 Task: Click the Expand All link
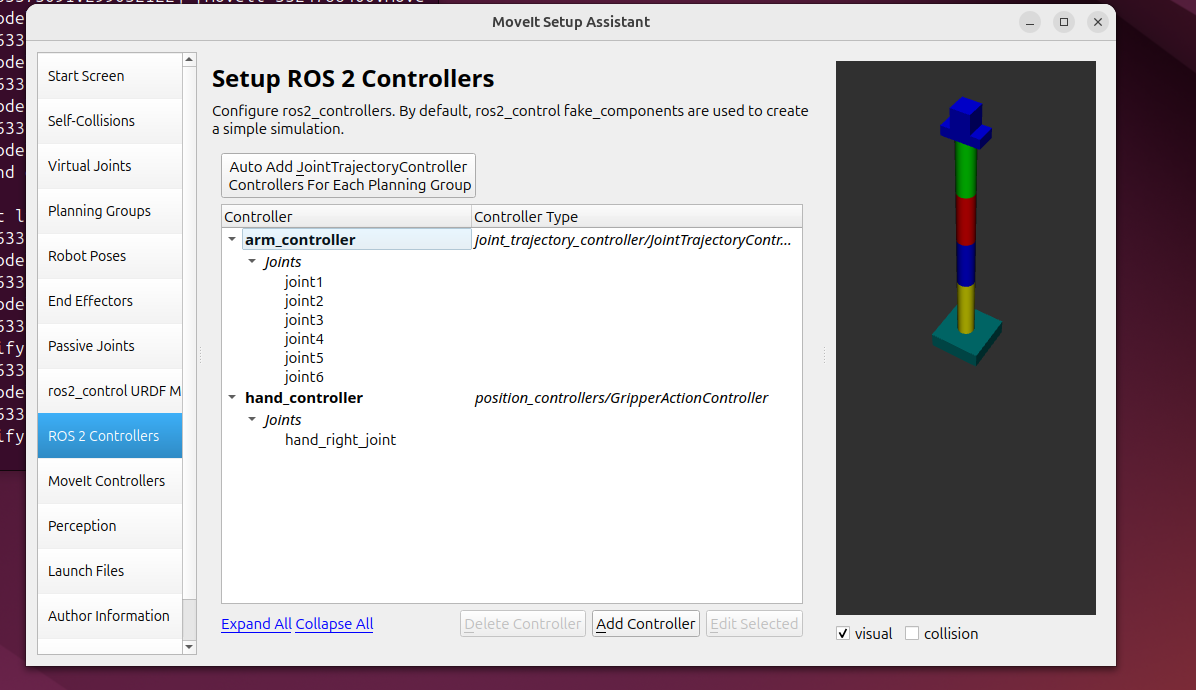pos(256,624)
